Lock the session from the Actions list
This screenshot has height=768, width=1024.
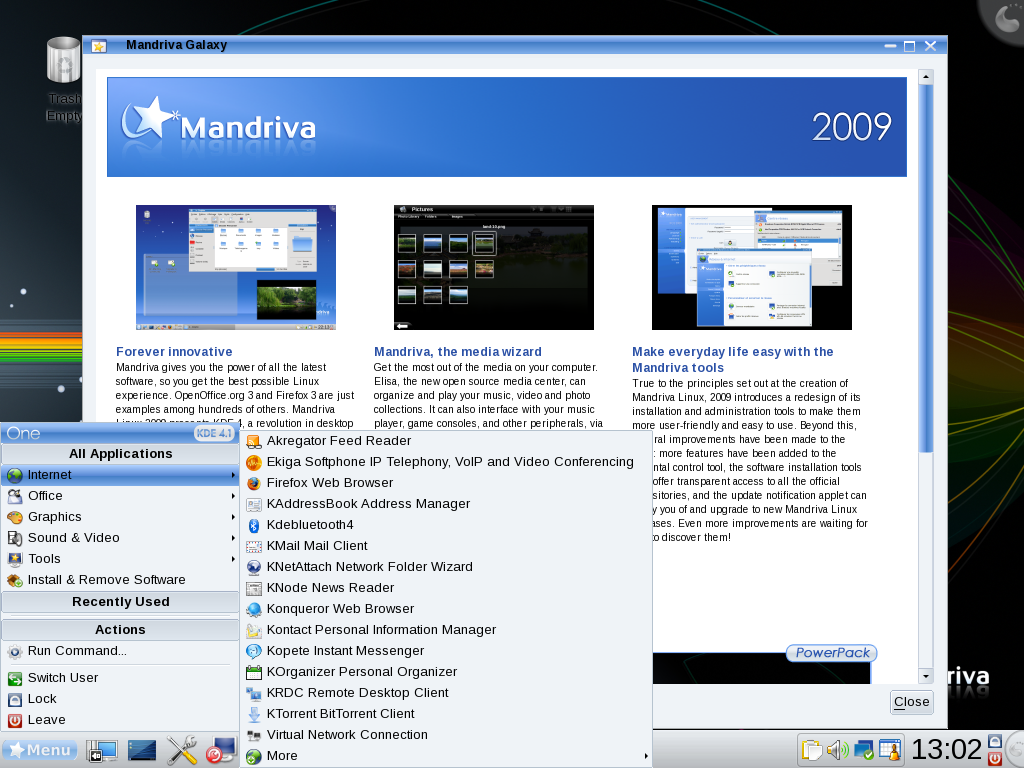(120, 699)
